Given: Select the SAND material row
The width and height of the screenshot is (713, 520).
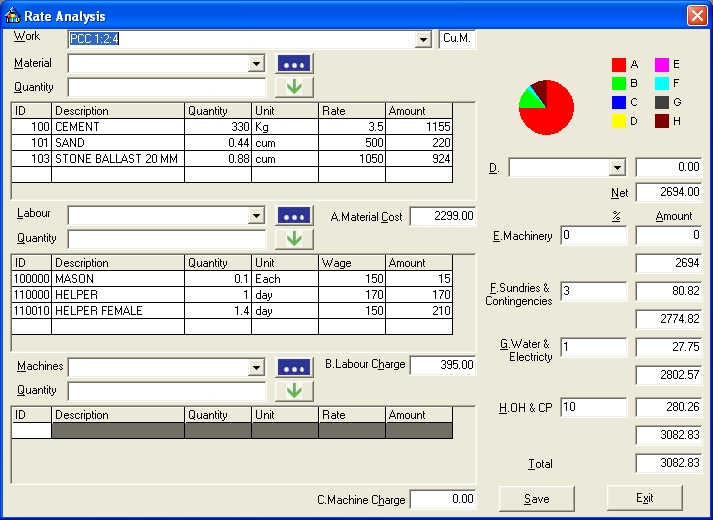Looking at the screenshot, I should pyautogui.click(x=232, y=143).
